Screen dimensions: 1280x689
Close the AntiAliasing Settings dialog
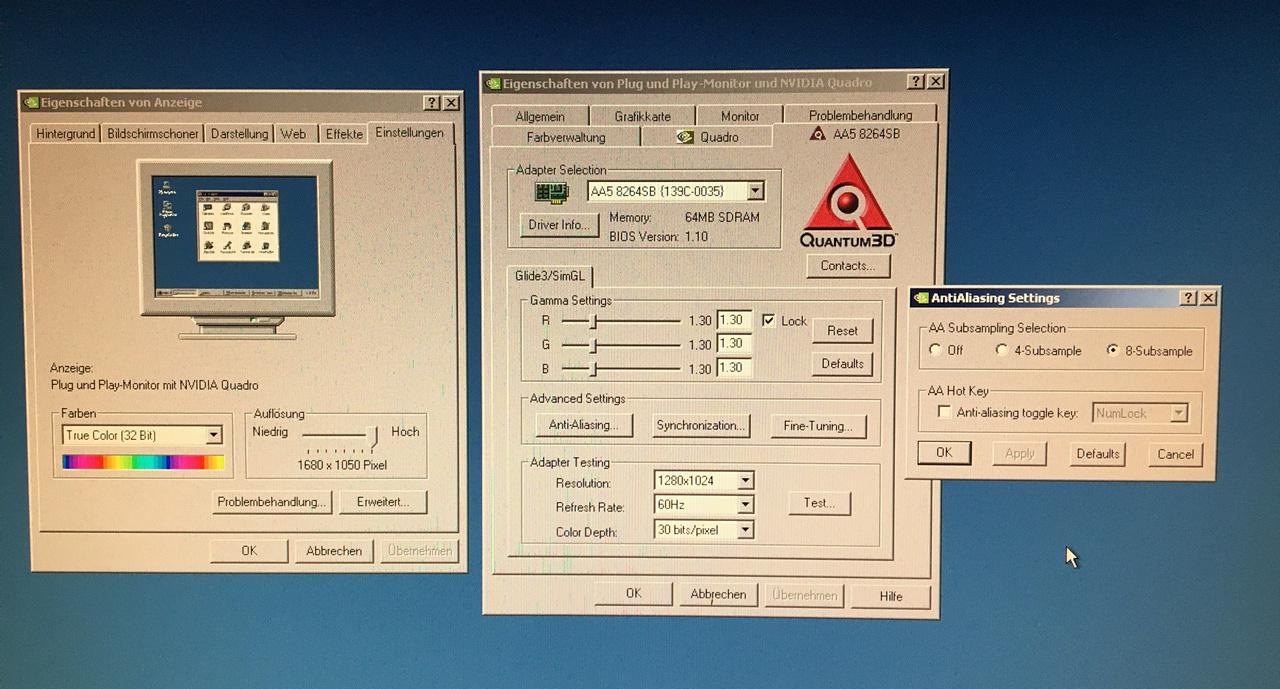(1208, 298)
